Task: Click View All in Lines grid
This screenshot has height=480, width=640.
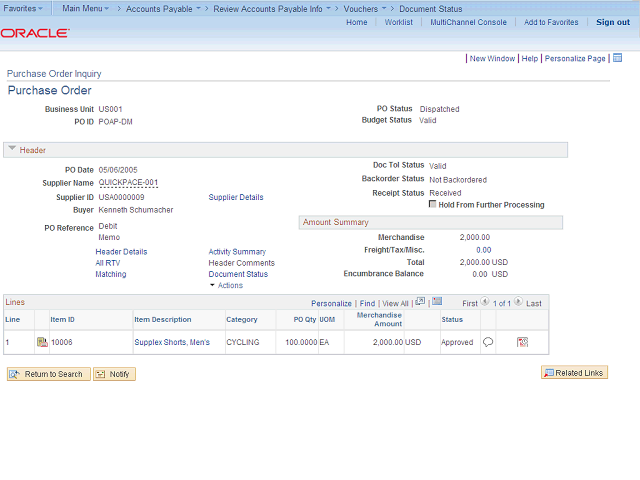Action: click(x=395, y=303)
